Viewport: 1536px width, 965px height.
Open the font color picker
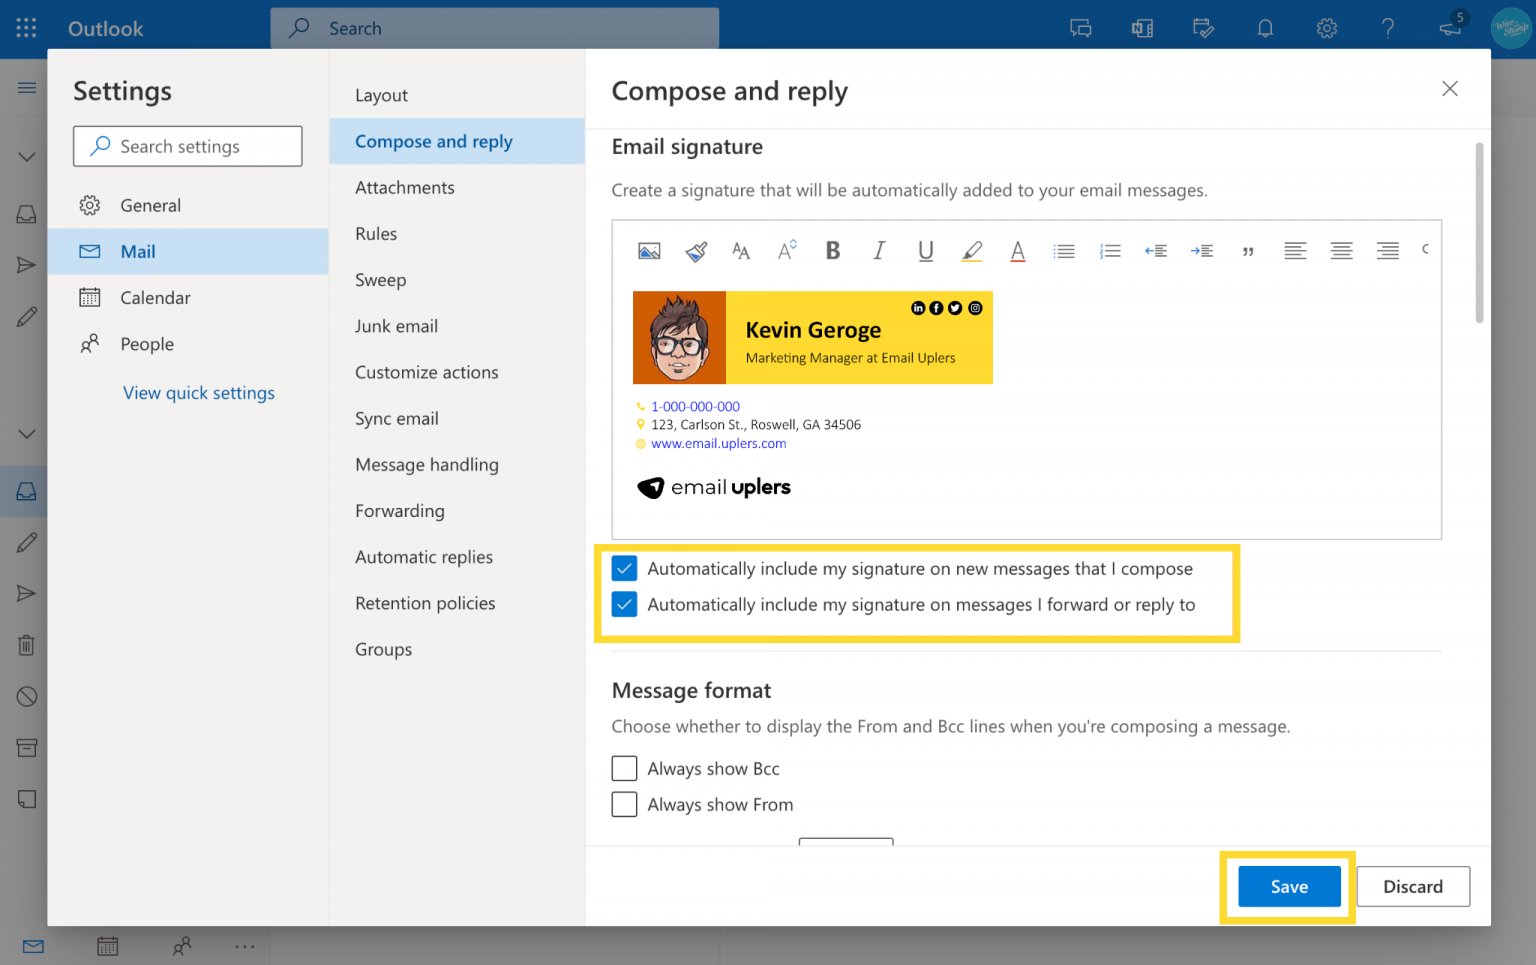point(1017,251)
